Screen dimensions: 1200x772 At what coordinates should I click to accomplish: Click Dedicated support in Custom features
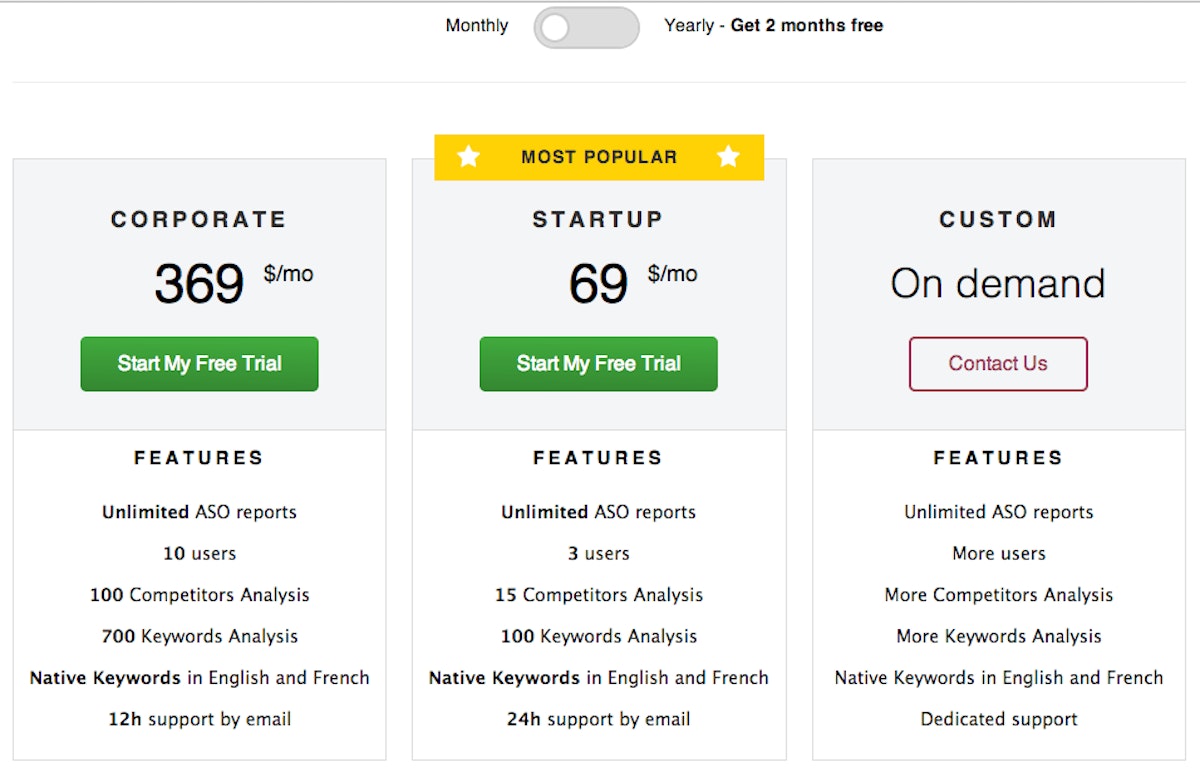[998, 719]
